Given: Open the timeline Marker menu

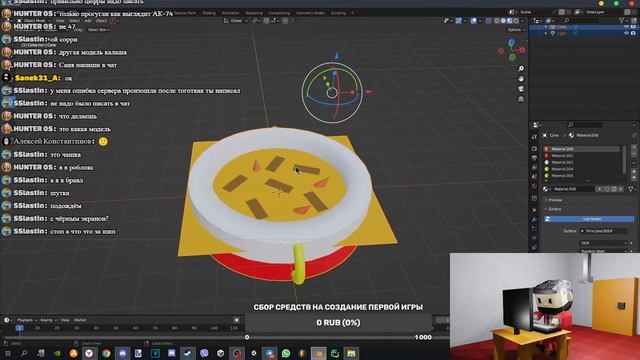Looking at the screenshot, I should coord(80,320).
